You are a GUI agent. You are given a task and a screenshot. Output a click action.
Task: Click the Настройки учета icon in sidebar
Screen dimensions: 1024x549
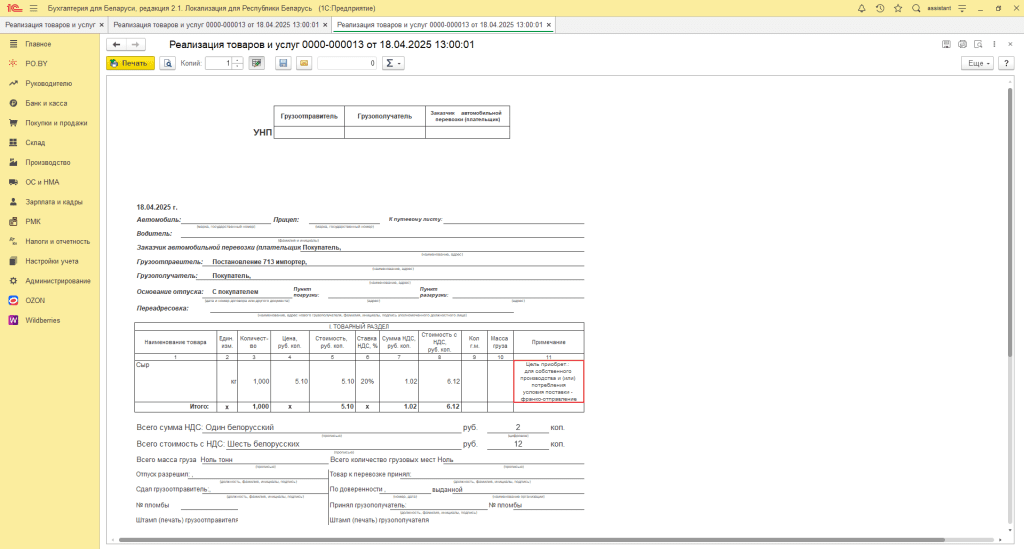(13, 261)
